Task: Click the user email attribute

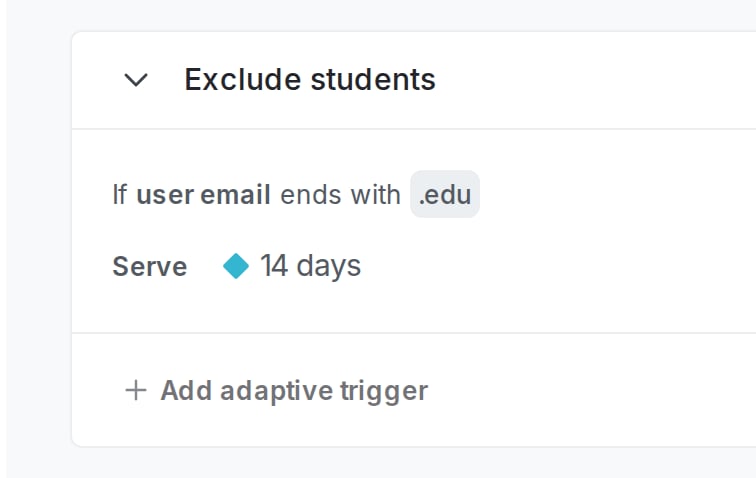Action: pyautogui.click(x=203, y=195)
